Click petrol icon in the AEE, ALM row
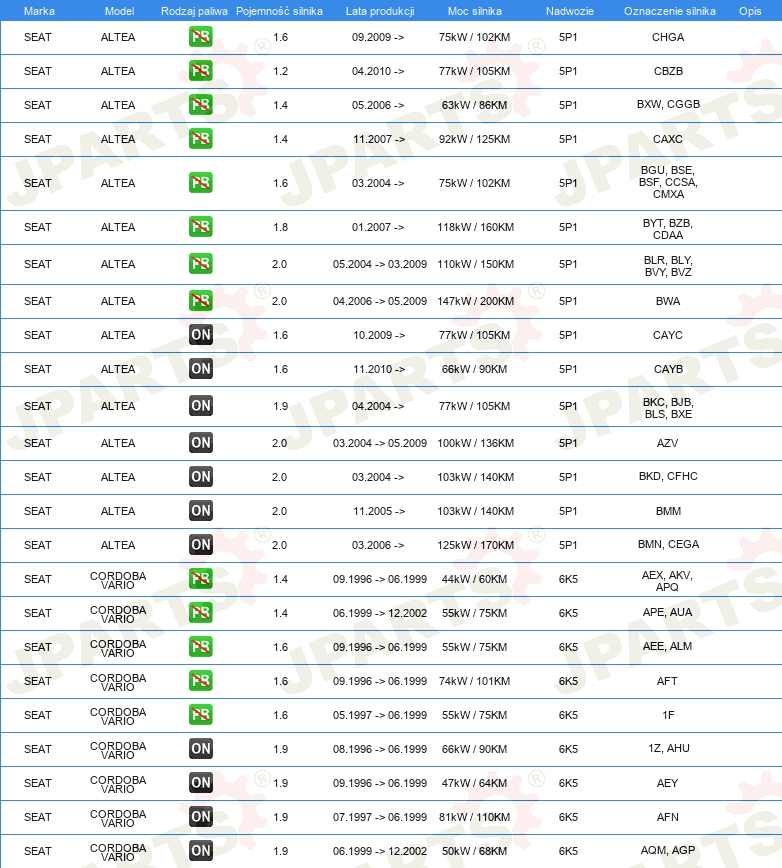This screenshot has height=868, width=782. pyautogui.click(x=200, y=647)
